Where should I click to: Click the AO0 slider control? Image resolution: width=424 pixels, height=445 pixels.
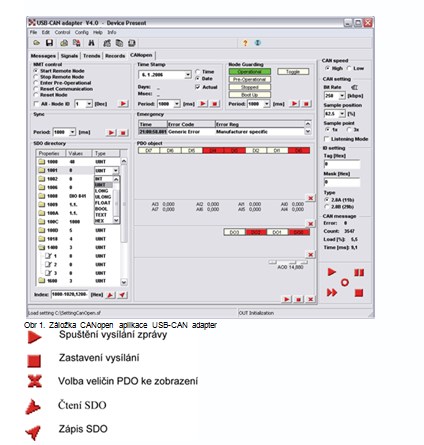(288, 263)
